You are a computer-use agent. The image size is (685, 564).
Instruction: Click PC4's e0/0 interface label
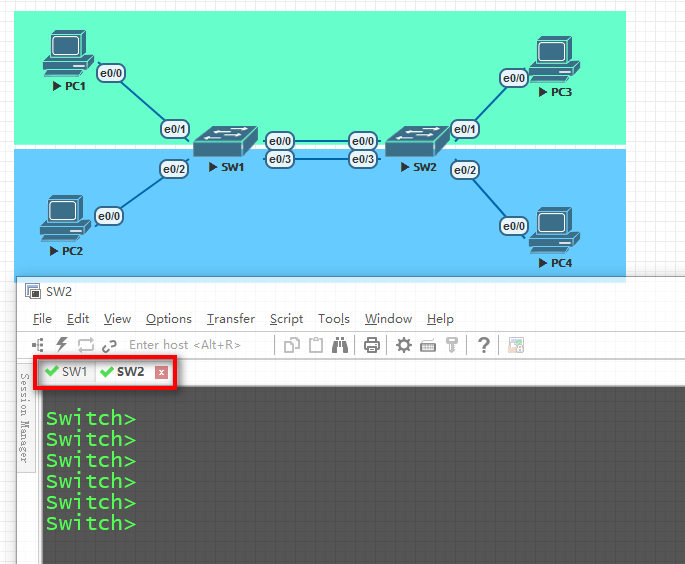(514, 226)
